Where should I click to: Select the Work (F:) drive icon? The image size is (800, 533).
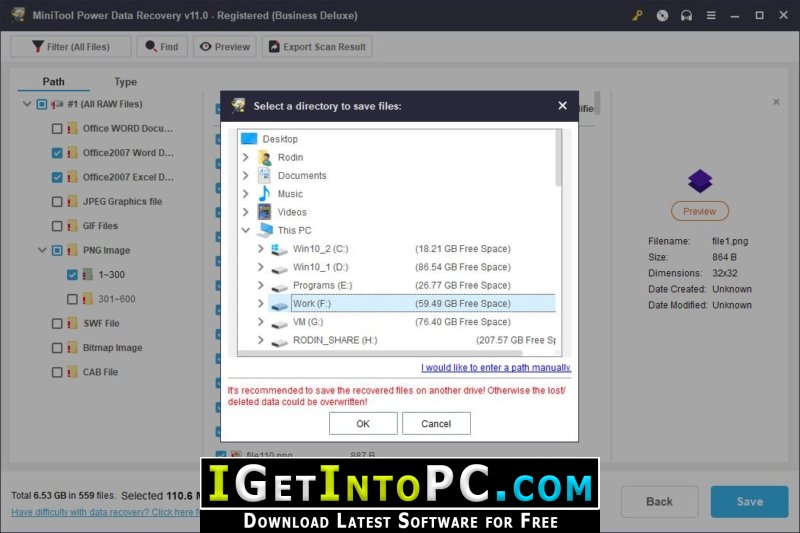click(x=279, y=304)
